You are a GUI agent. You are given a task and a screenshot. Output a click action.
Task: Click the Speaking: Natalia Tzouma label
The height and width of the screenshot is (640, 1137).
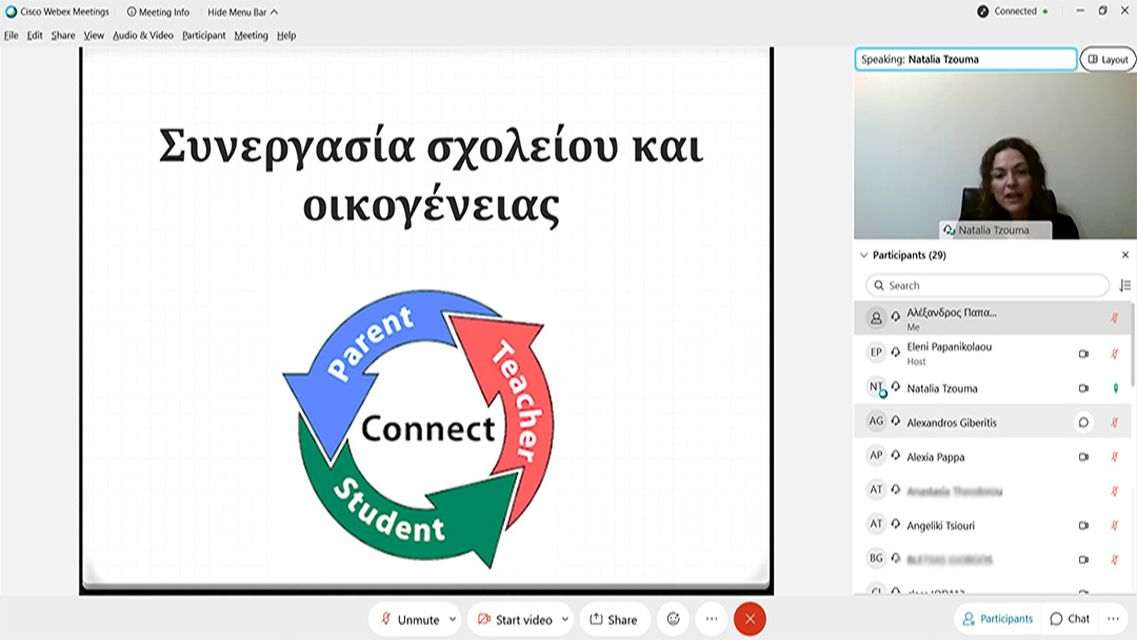(965, 59)
